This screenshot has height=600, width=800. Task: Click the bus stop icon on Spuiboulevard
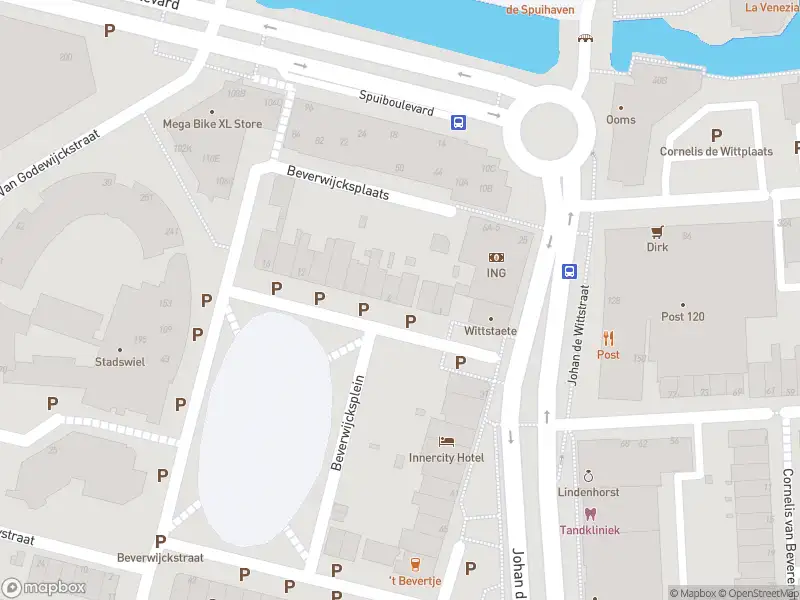[x=458, y=122]
